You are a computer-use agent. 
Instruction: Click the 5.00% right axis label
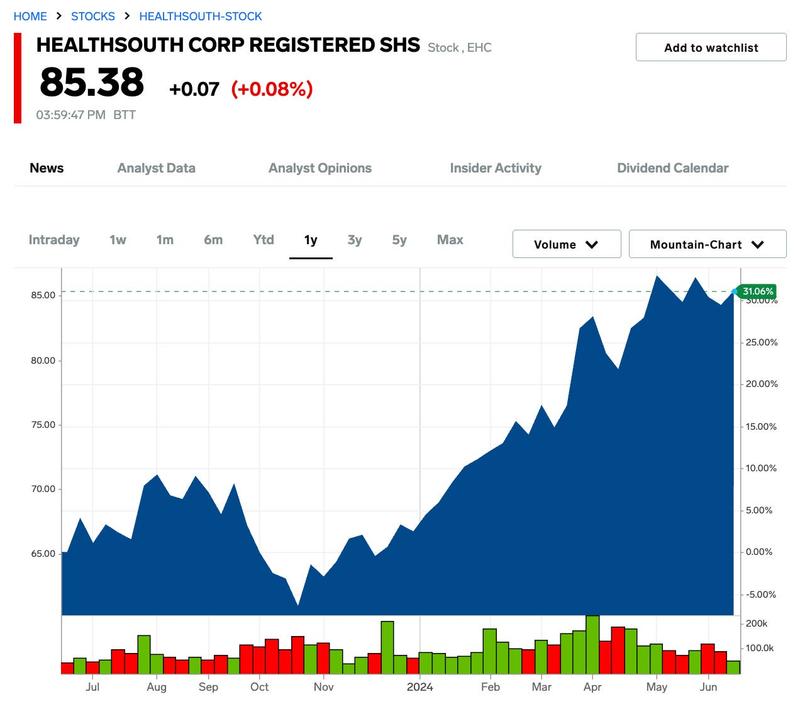point(759,510)
